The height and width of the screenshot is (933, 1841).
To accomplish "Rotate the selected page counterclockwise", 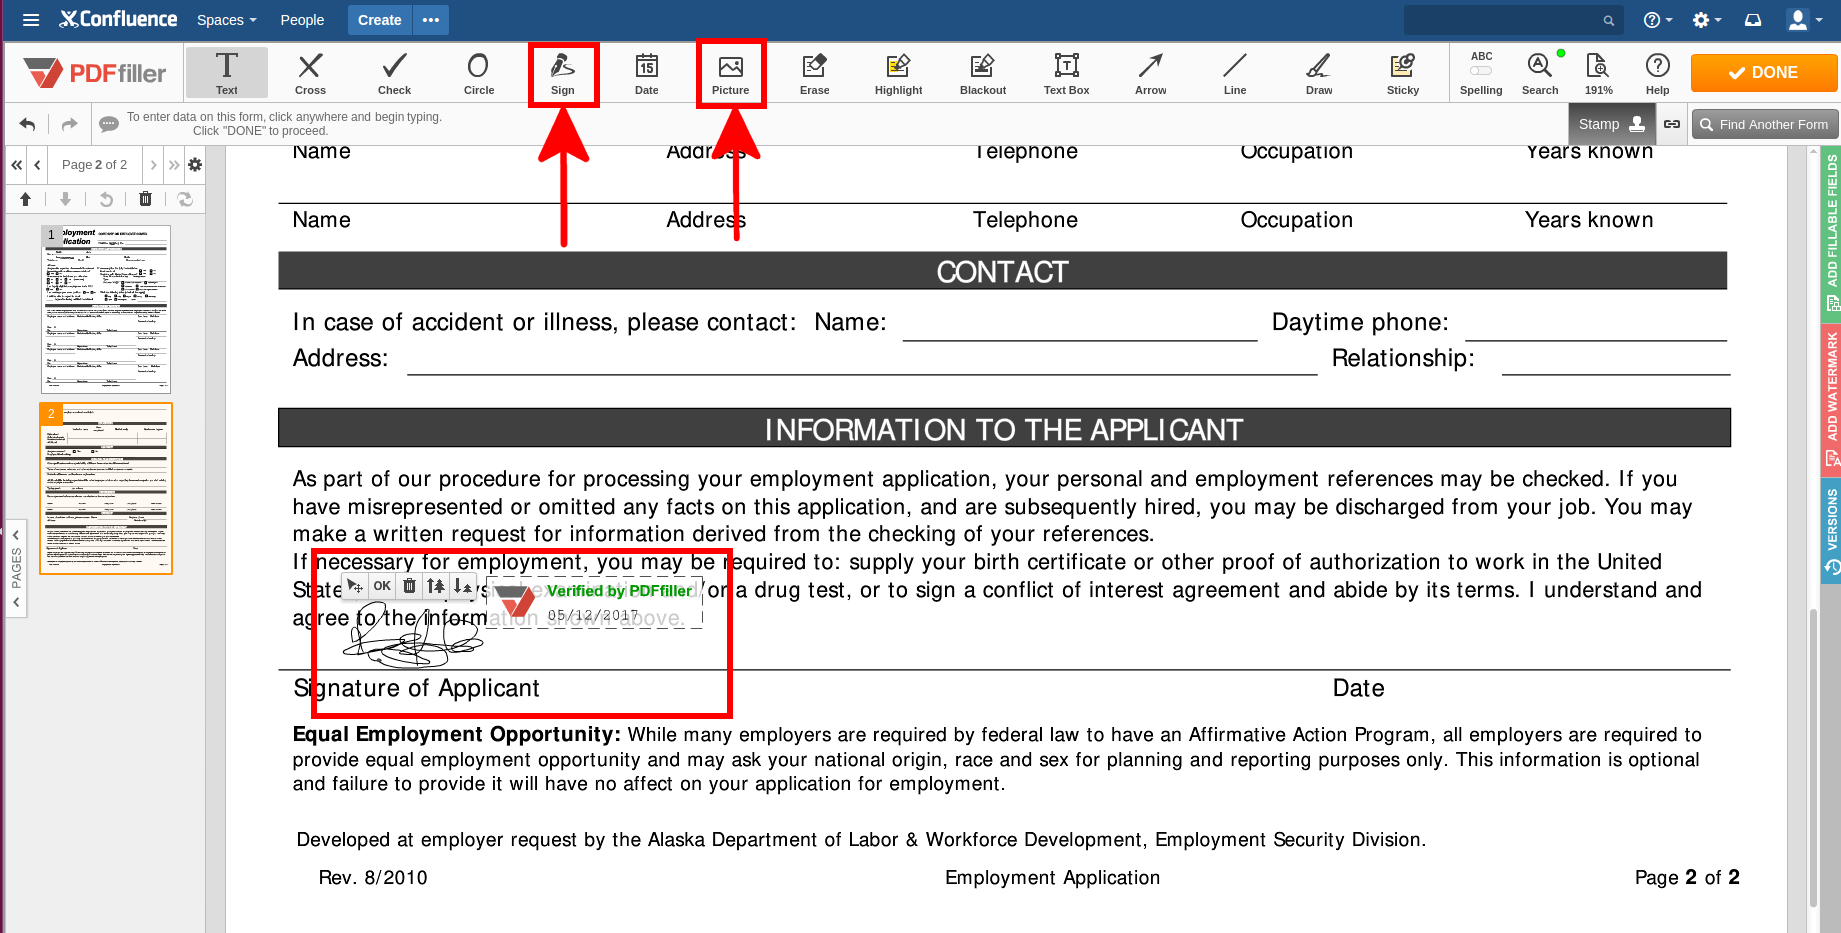I will pyautogui.click(x=106, y=199).
